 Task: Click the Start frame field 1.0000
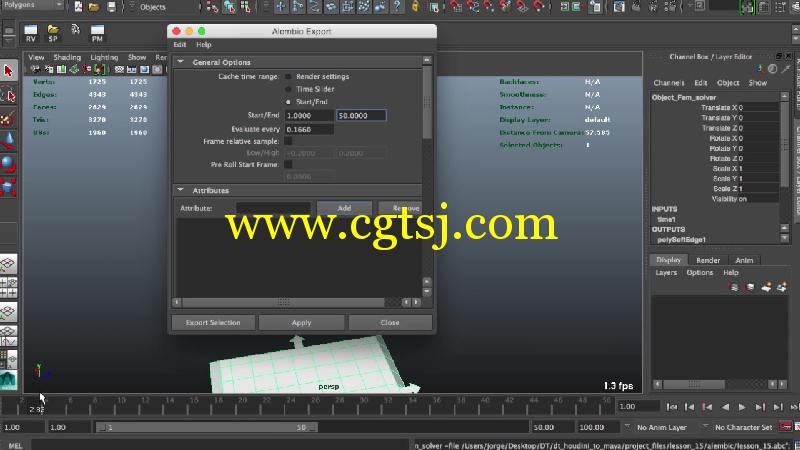pos(309,116)
